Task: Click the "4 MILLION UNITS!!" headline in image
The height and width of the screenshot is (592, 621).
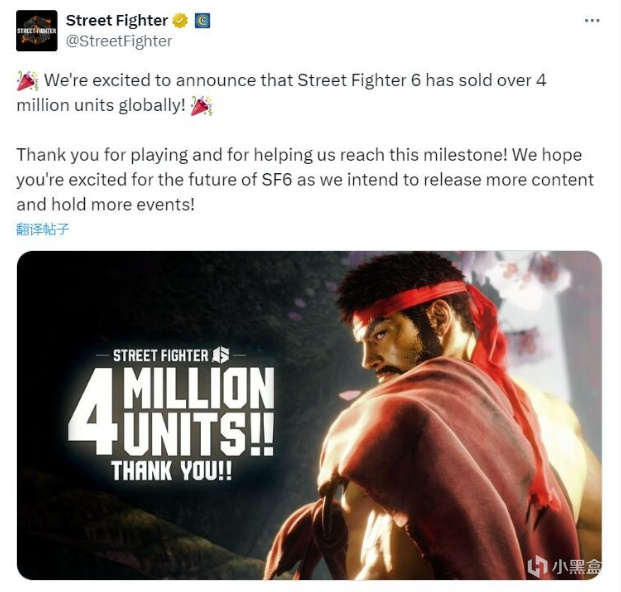Action: [171, 411]
